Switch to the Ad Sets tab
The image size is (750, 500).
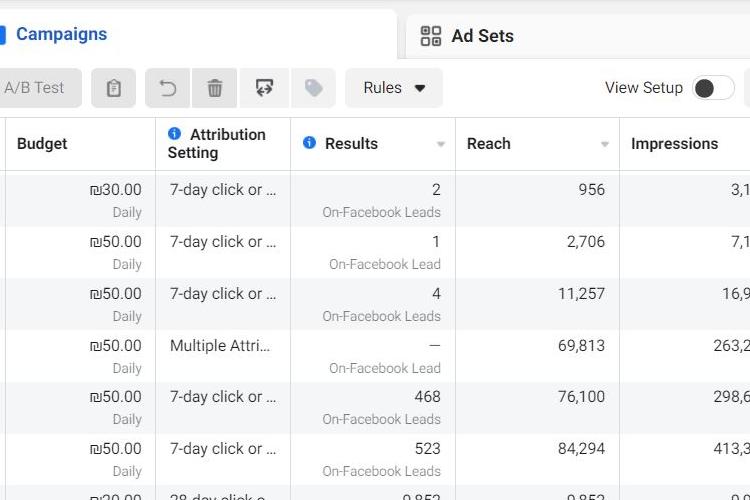click(x=482, y=36)
